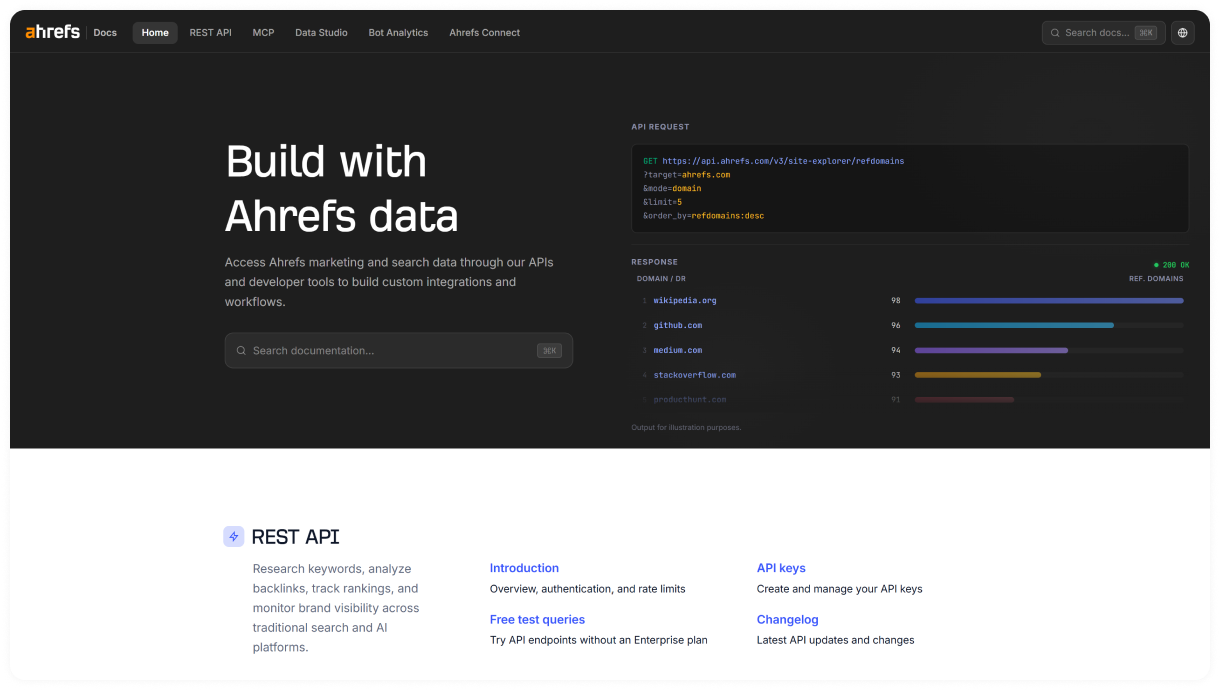Click the medium.com domain row text
1220x690 pixels.
click(x=678, y=350)
